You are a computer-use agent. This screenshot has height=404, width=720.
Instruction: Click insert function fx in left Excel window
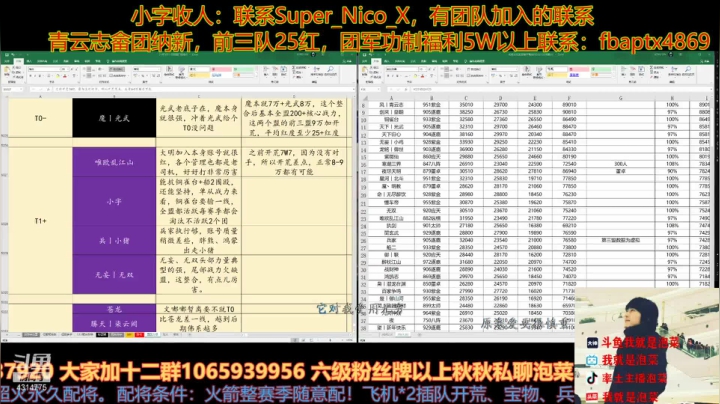tap(48, 90)
